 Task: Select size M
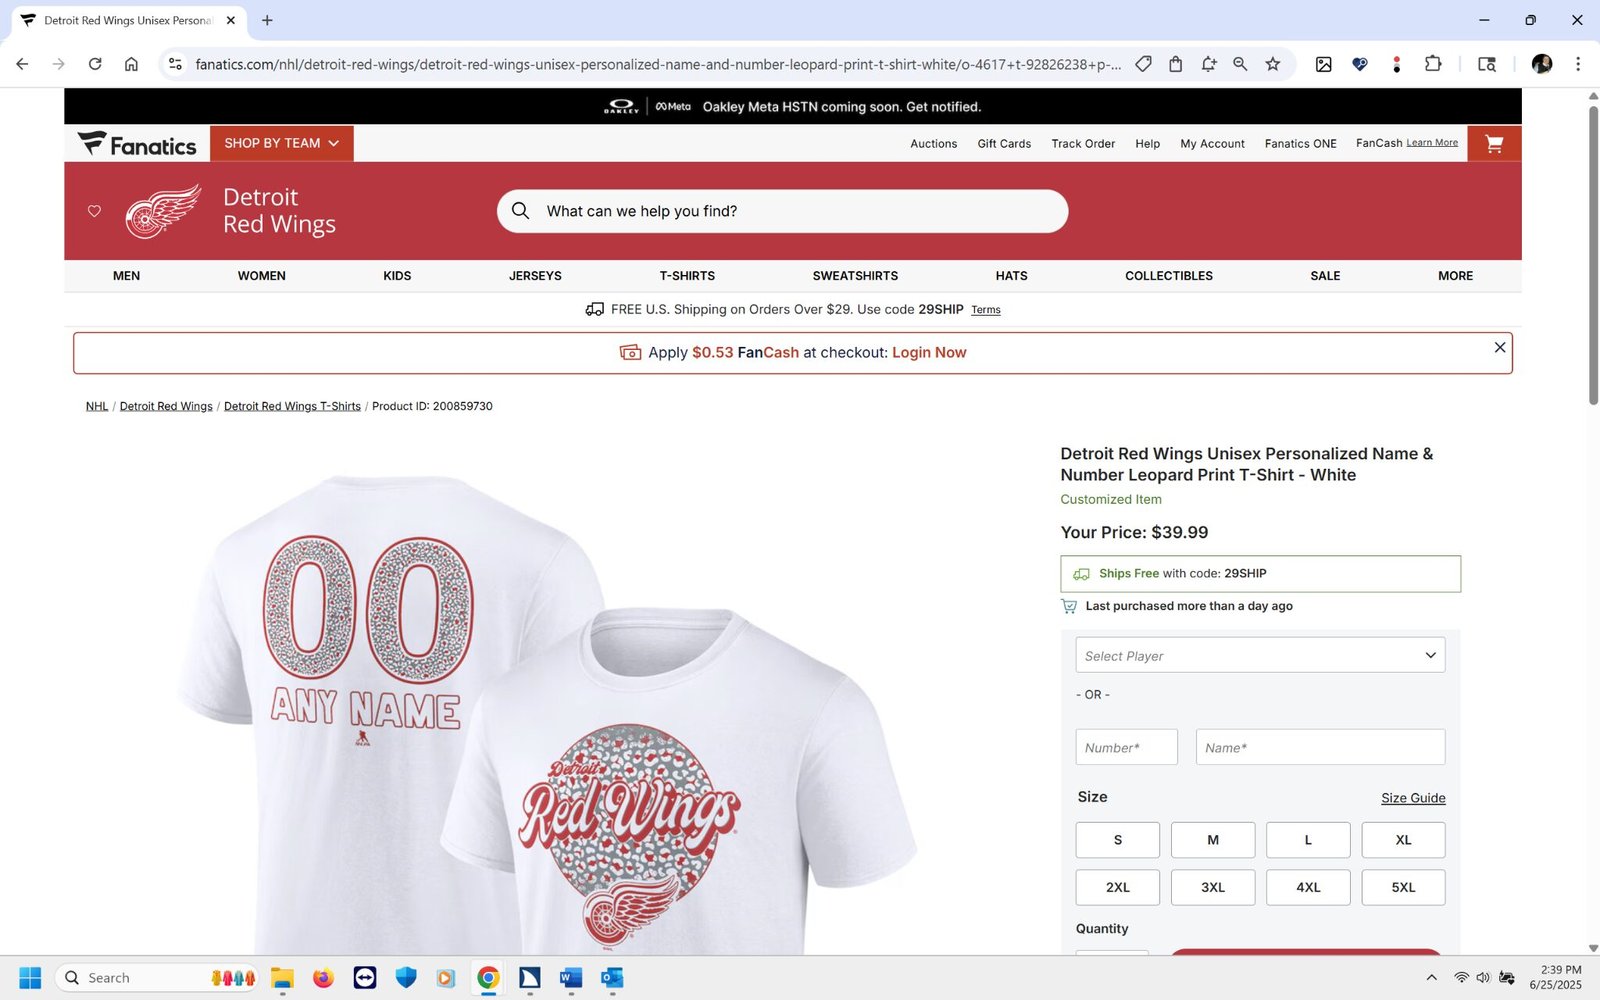coord(1213,840)
